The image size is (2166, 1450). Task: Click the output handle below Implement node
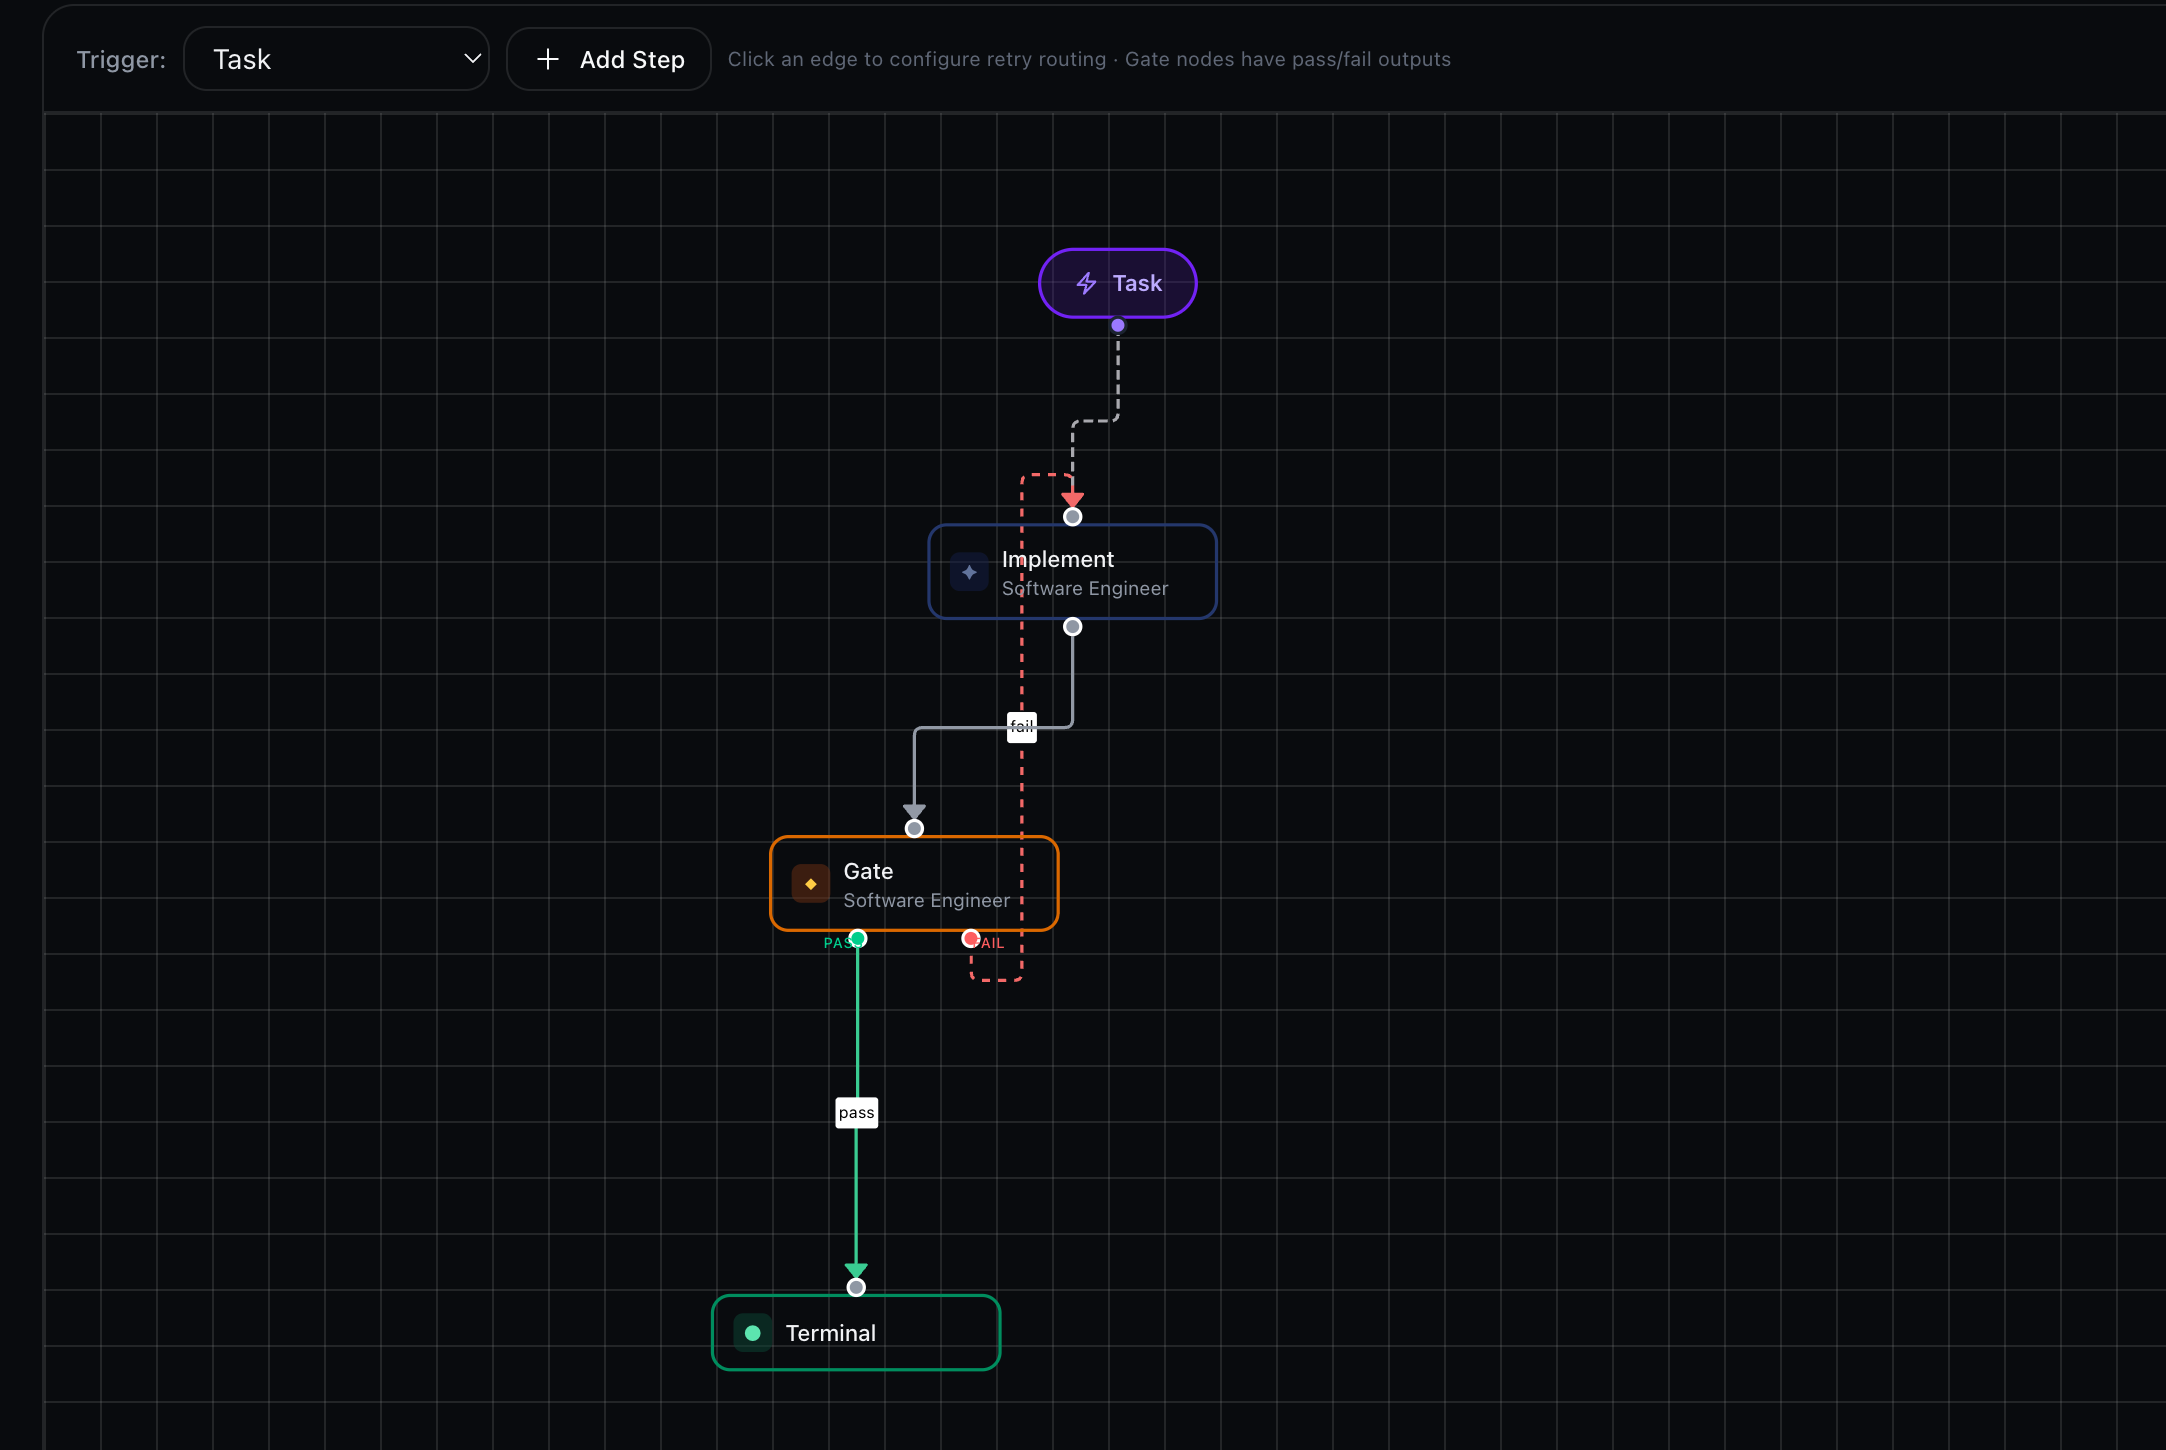pos(1073,627)
